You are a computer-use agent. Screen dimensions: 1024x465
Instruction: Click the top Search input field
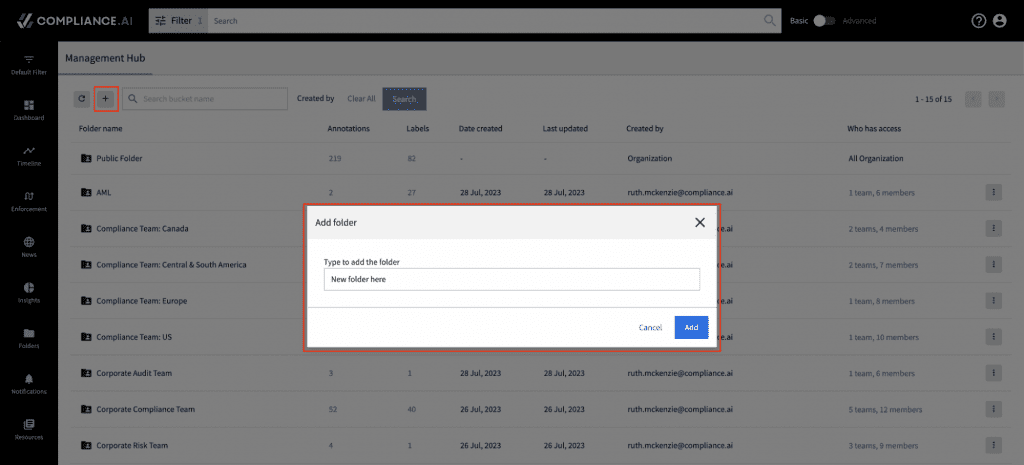[x=485, y=21]
